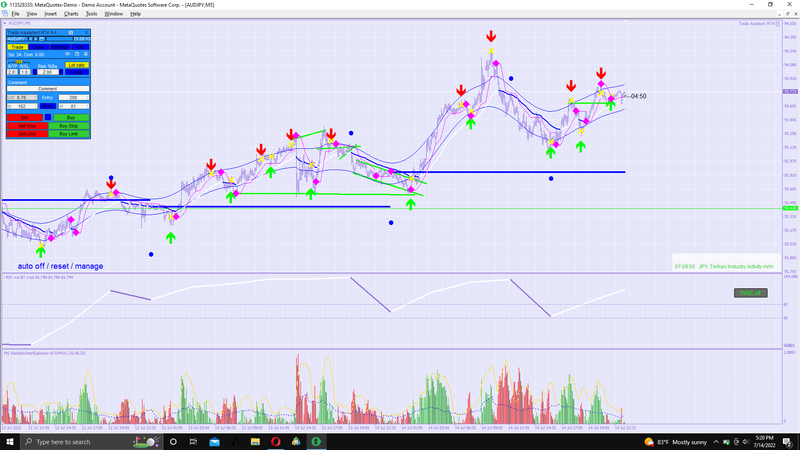Click the green Buy button
Image resolution: width=800 pixels, height=450 pixels.
pyautogui.click(x=71, y=117)
